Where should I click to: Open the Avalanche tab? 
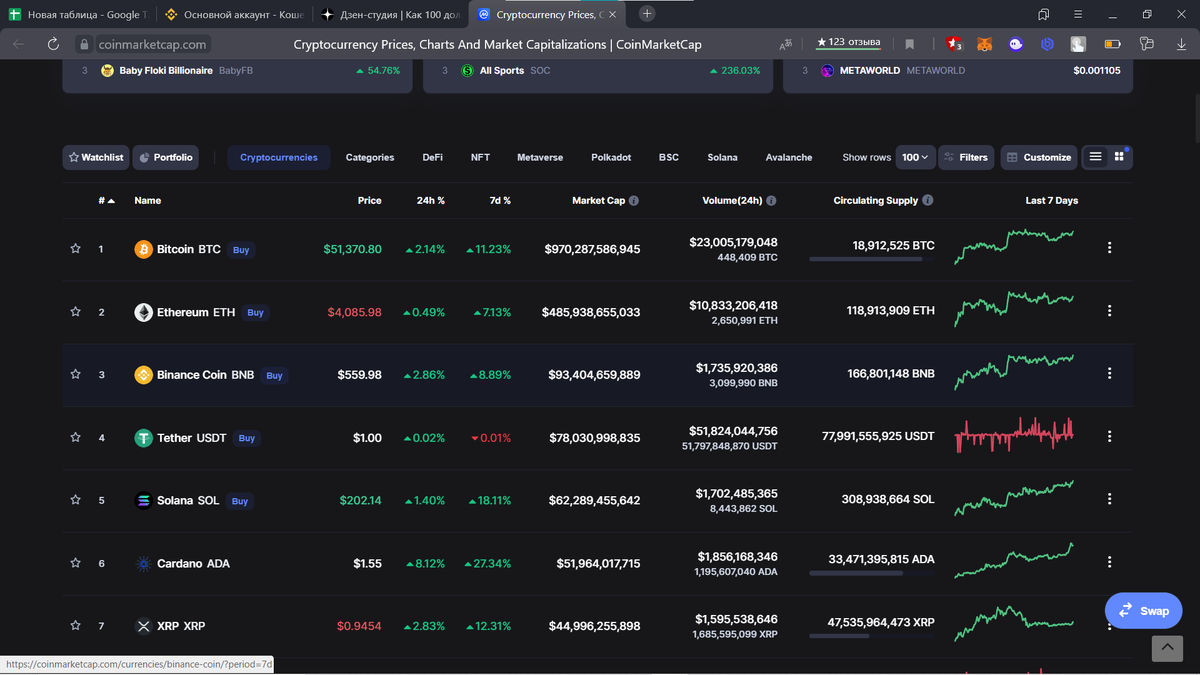coord(789,157)
